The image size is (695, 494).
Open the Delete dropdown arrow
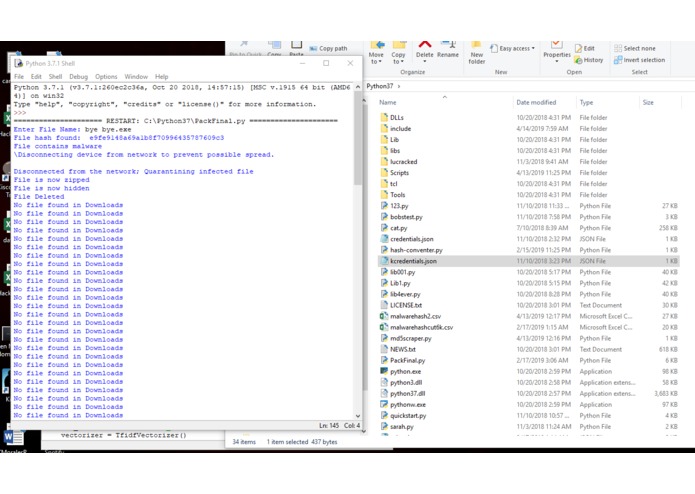click(425, 61)
